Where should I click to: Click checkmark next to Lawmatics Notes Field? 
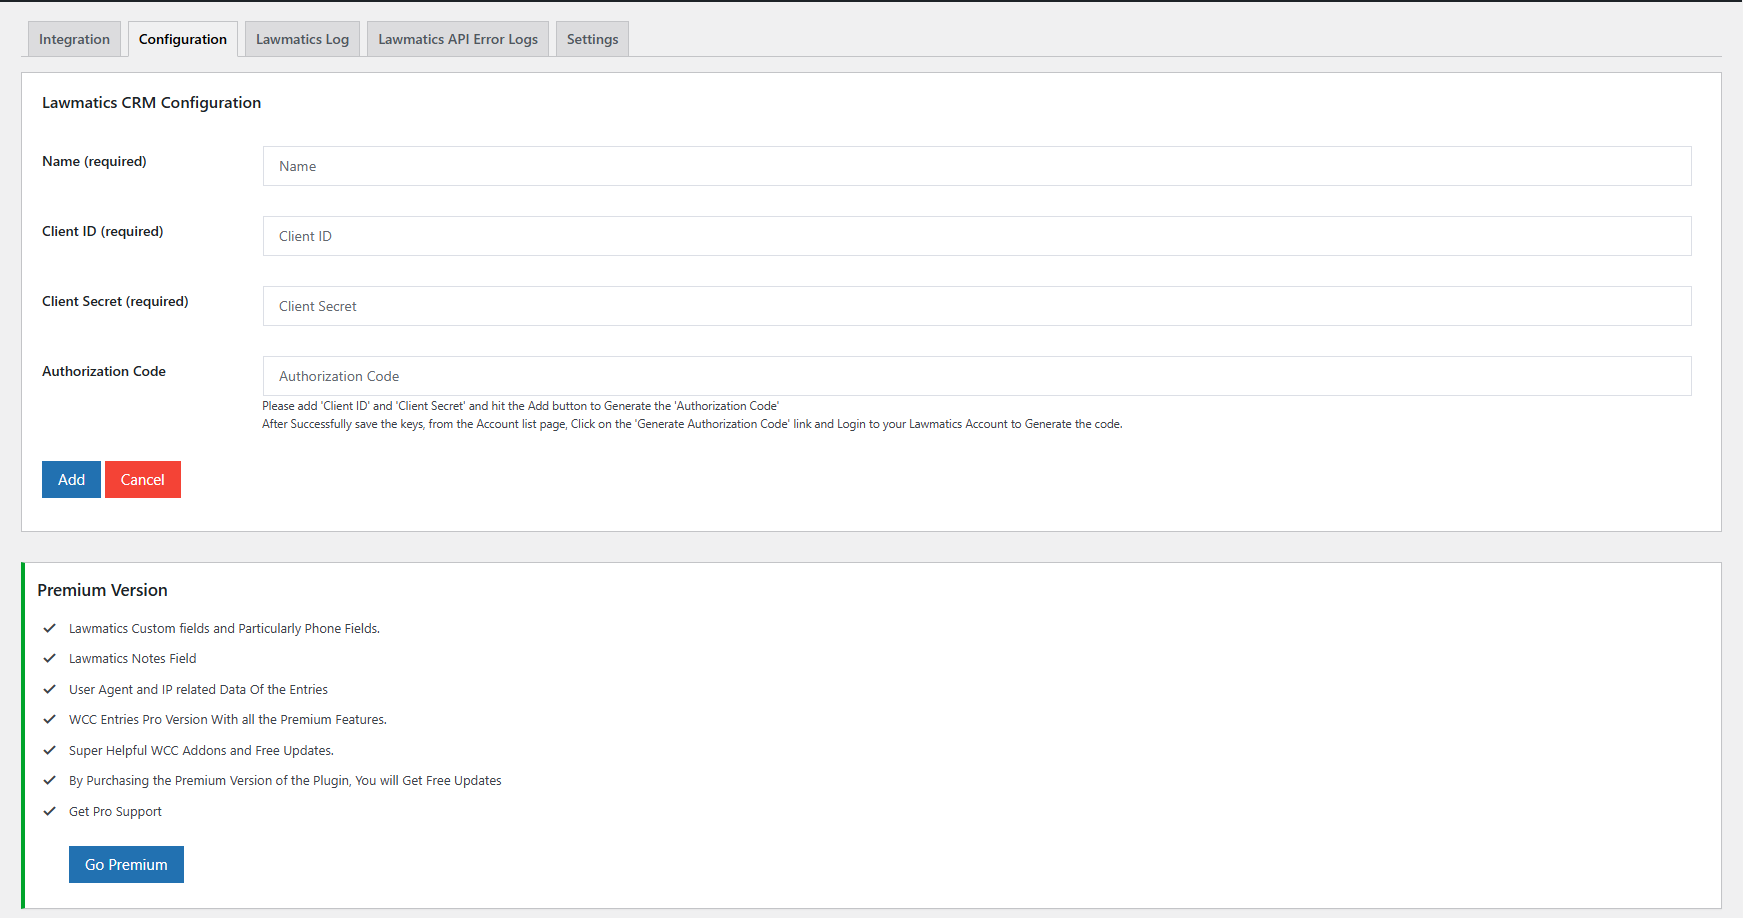tap(49, 658)
